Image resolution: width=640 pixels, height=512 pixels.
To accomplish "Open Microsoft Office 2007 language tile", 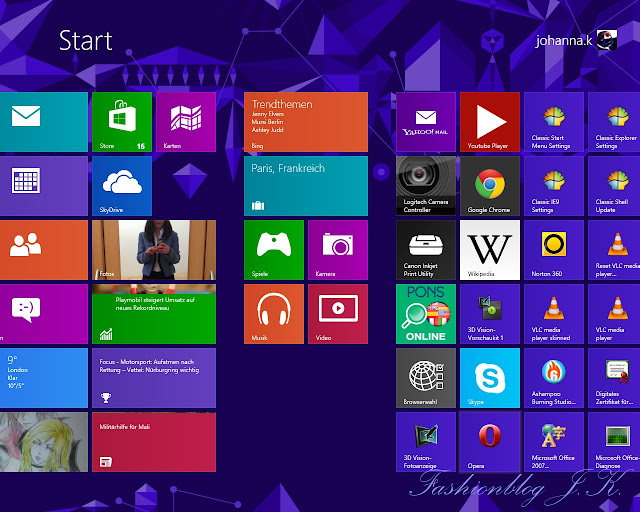I will [554, 442].
